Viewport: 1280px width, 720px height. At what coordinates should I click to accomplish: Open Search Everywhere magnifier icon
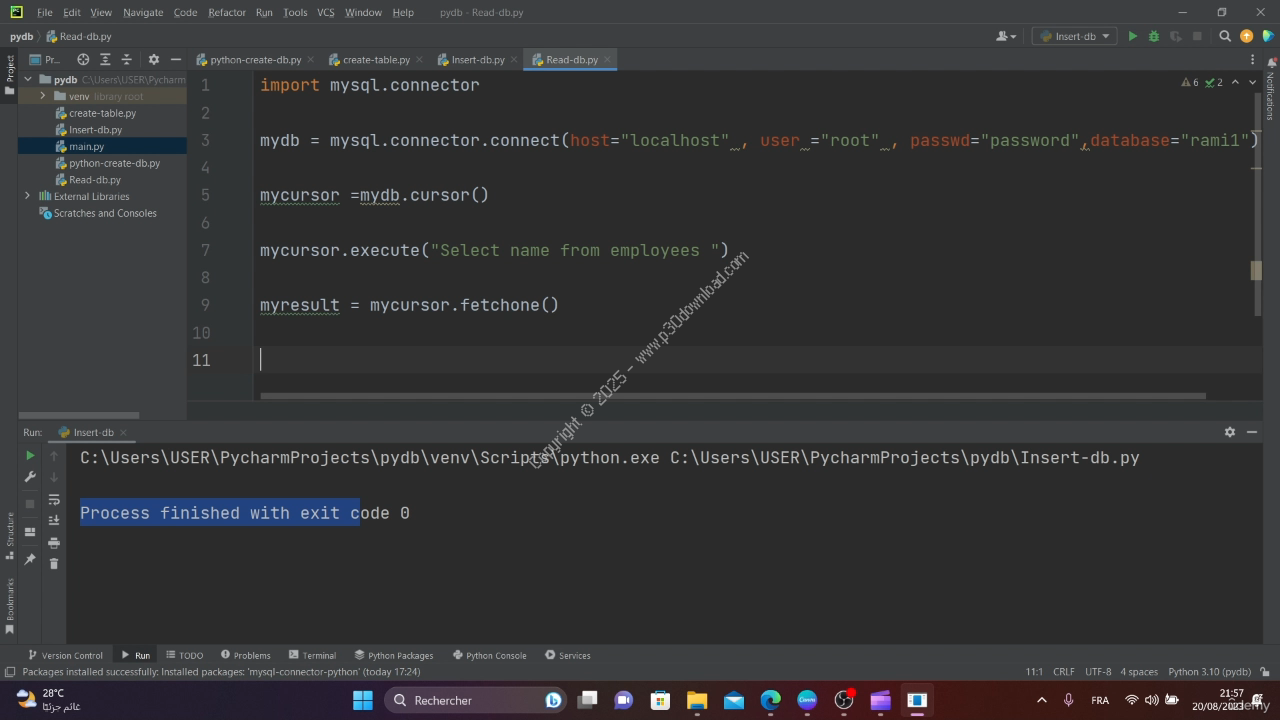pos(1225,36)
